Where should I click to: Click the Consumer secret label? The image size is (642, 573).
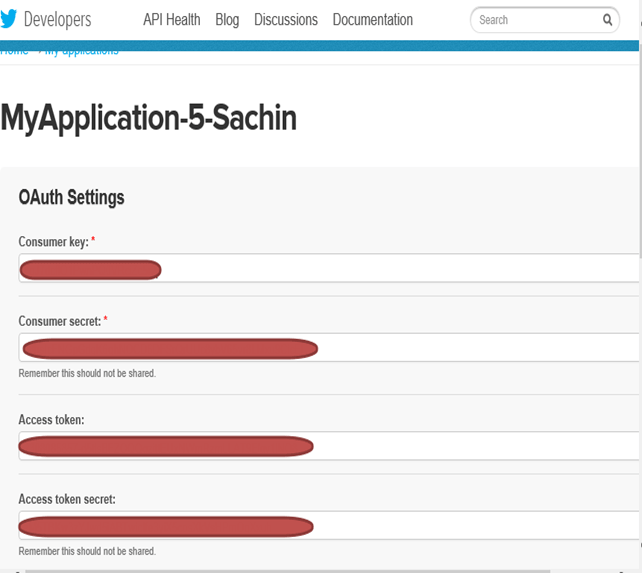(59, 321)
